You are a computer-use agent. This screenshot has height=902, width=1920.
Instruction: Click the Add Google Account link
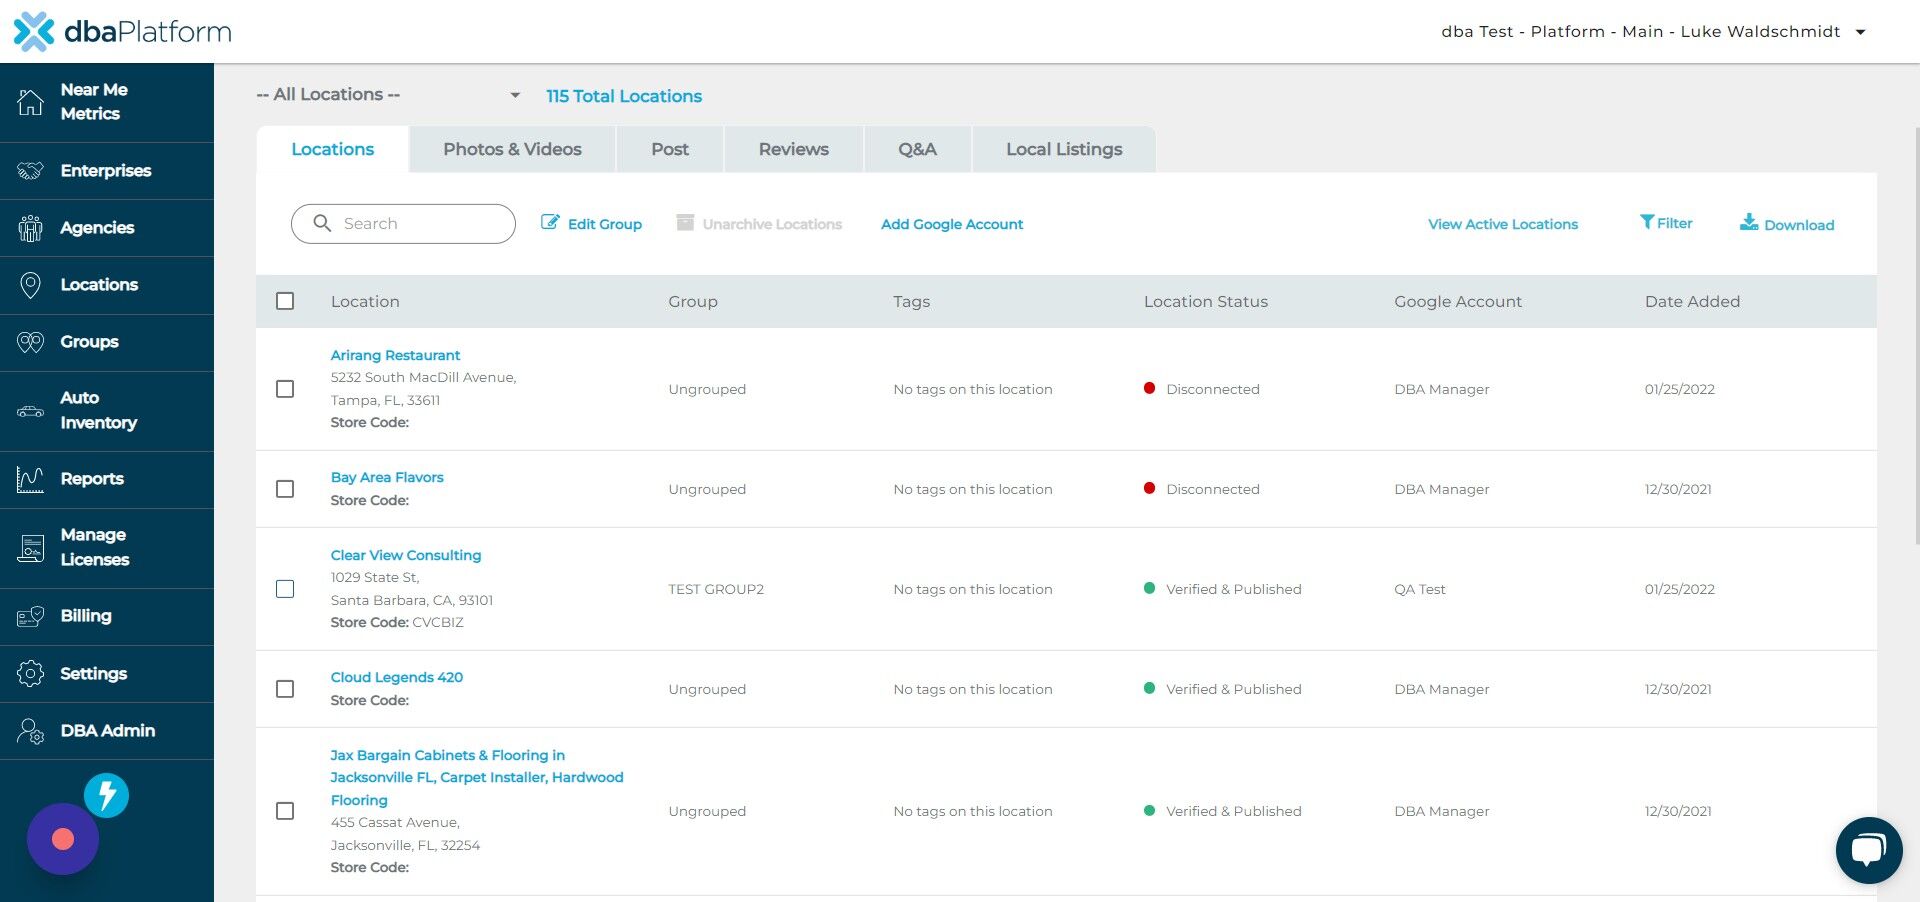point(951,224)
